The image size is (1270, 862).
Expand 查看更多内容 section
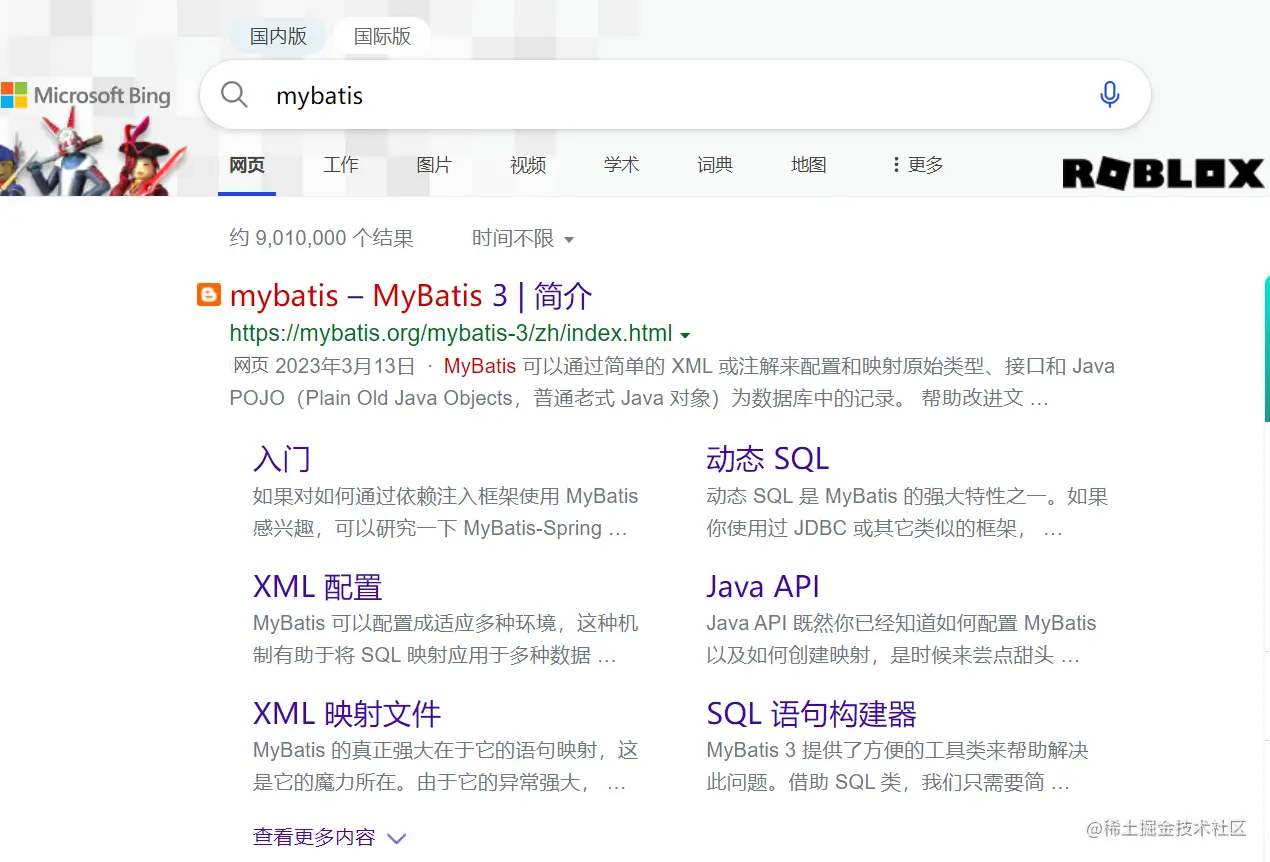click(329, 837)
